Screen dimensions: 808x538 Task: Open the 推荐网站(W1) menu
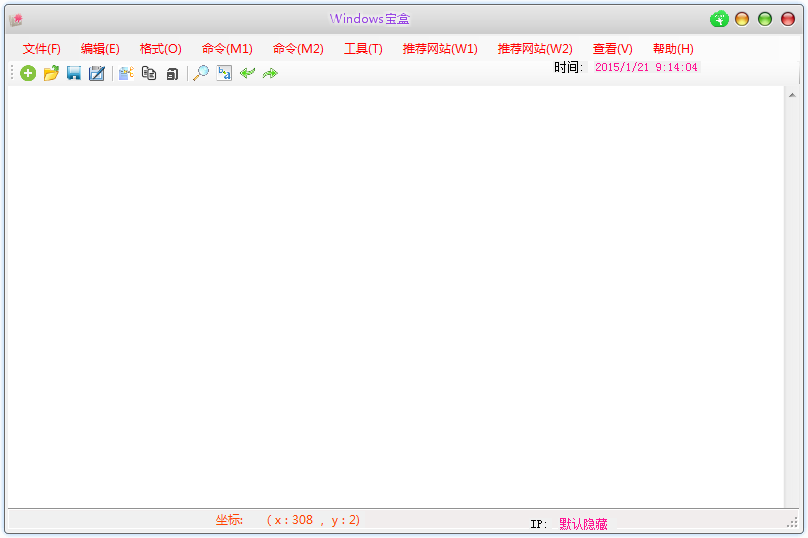point(440,49)
